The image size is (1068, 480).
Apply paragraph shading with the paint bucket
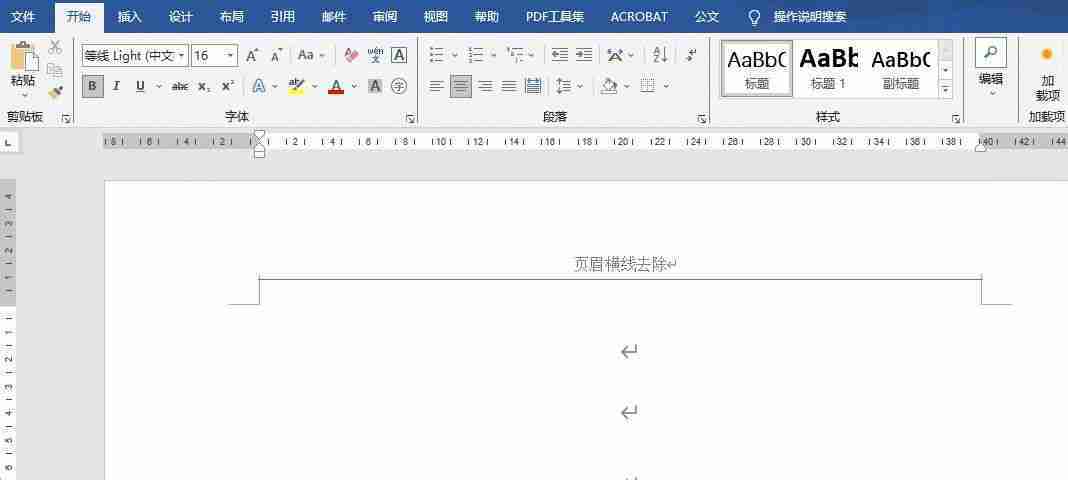[x=610, y=86]
